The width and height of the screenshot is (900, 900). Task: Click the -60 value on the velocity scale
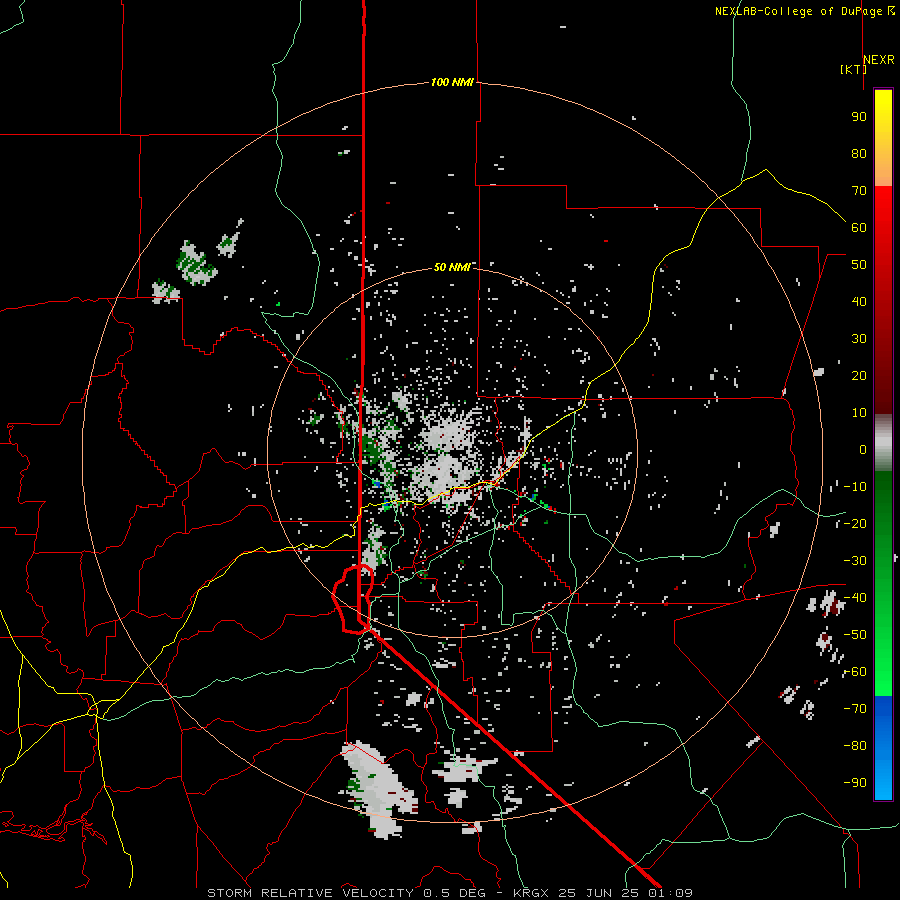855,672
